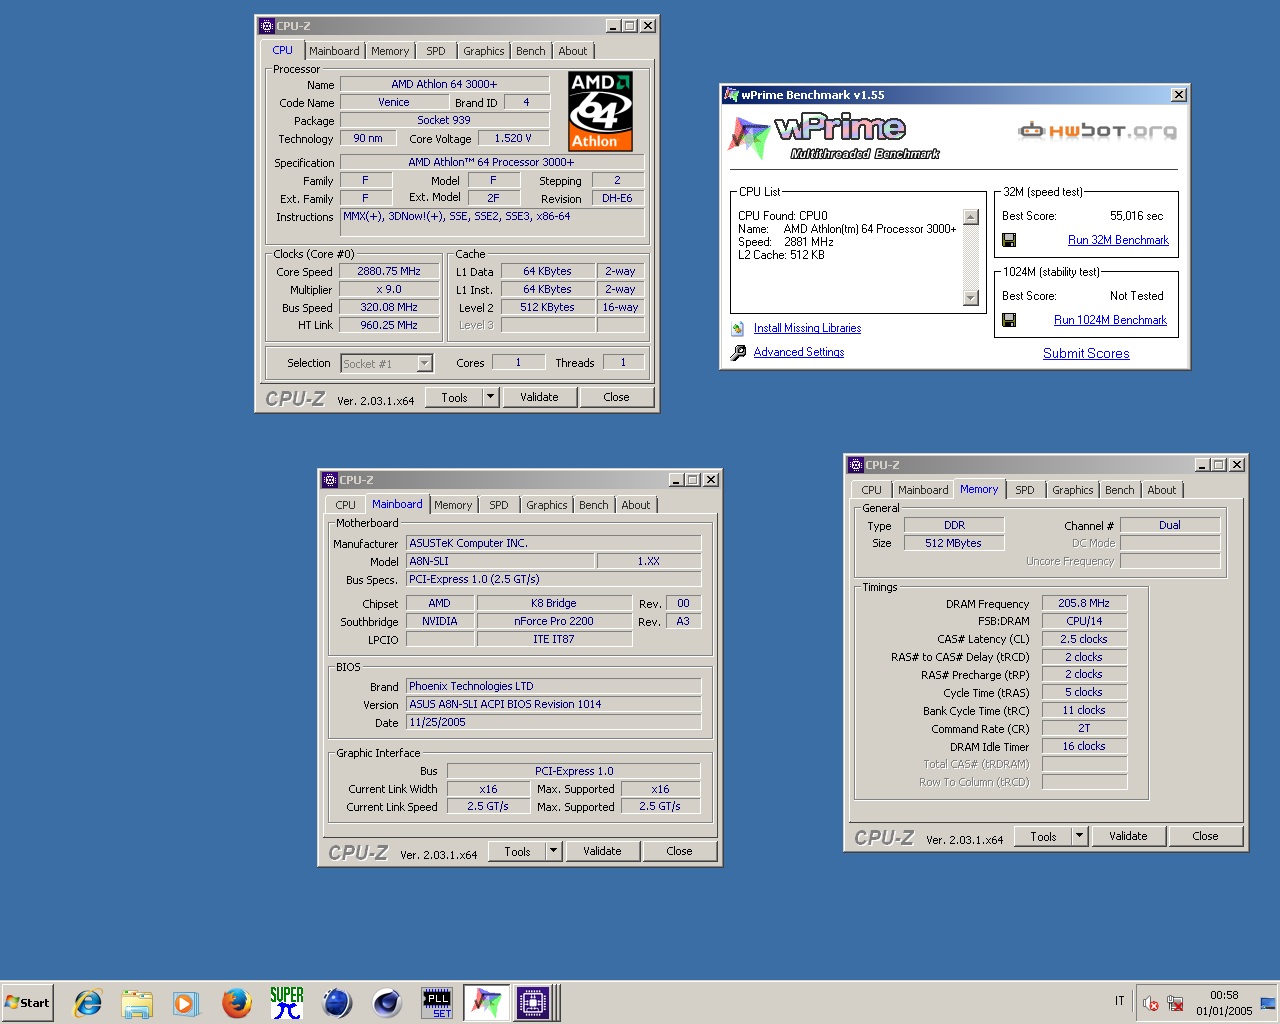Image resolution: width=1280 pixels, height=1024 pixels.
Task: Click scroll down arrow in CPU List
Action: (x=970, y=297)
